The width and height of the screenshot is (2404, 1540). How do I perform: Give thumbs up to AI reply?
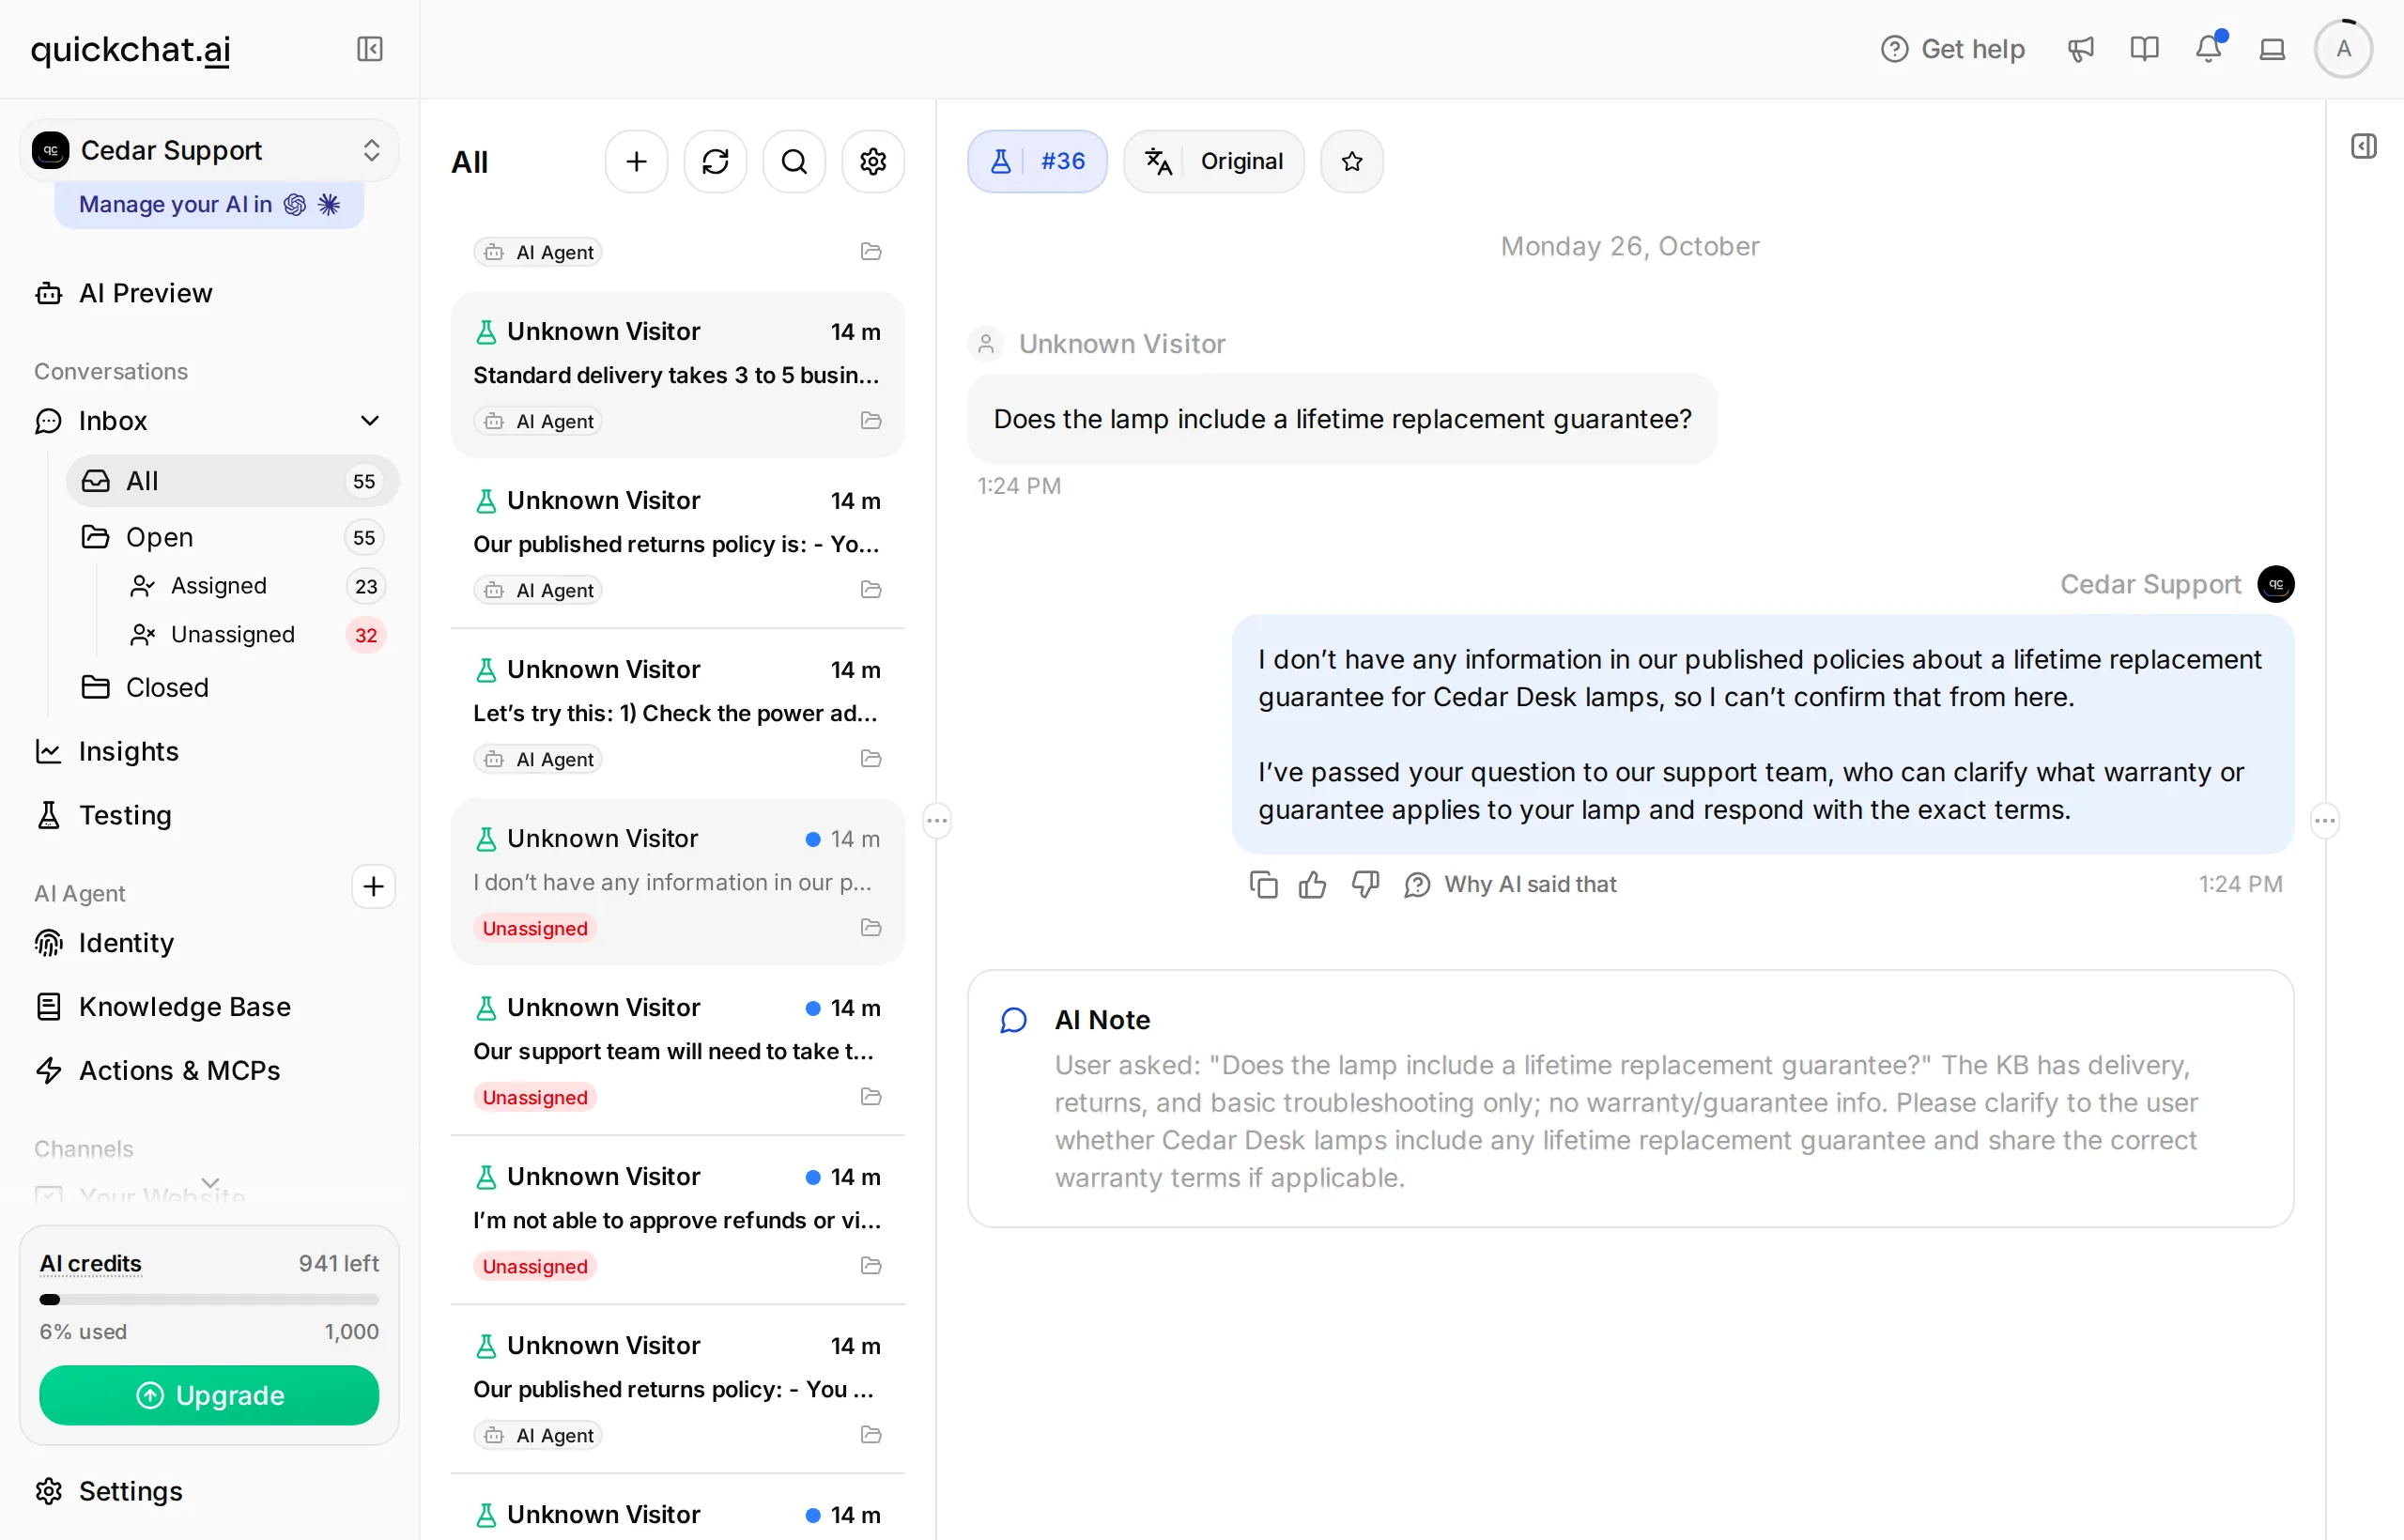click(1313, 884)
